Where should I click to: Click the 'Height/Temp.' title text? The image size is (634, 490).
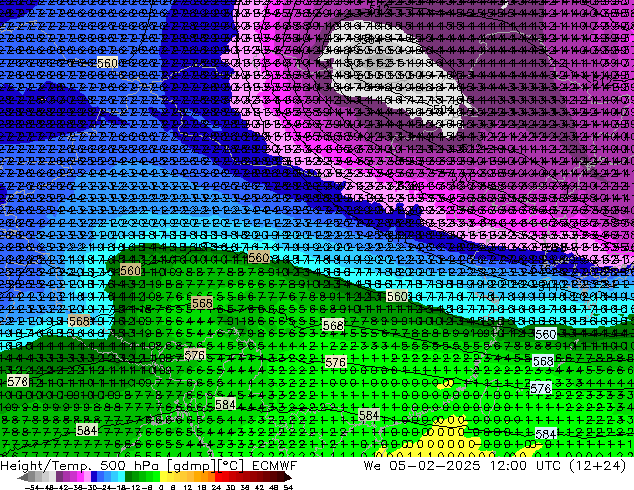[46, 465]
